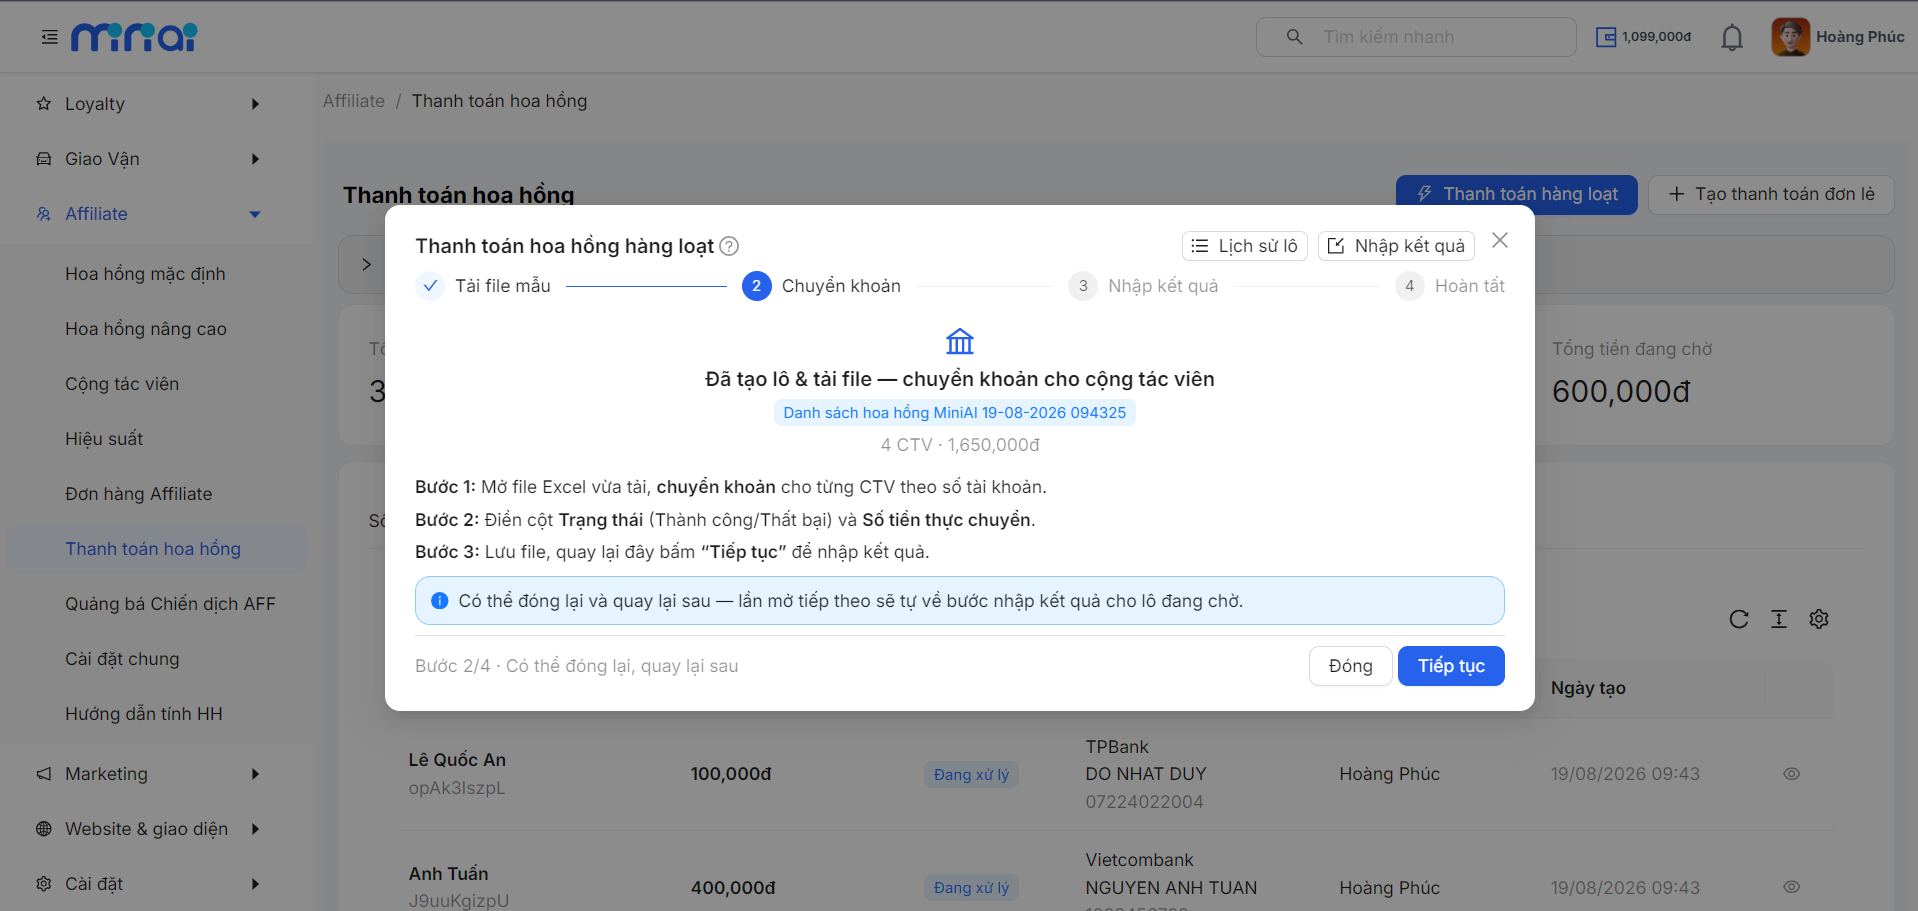Expand the Website & giao diện arrow

255,829
